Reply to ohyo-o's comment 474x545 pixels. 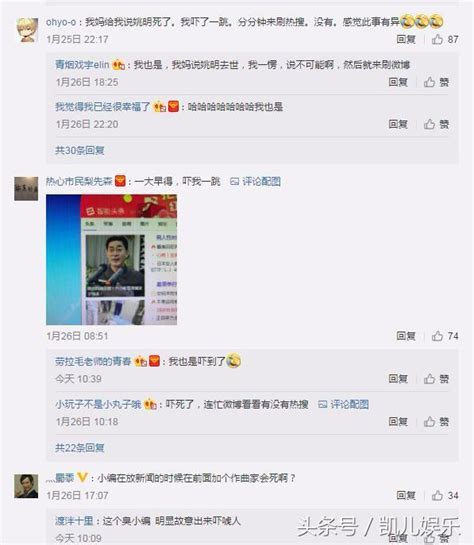point(406,40)
